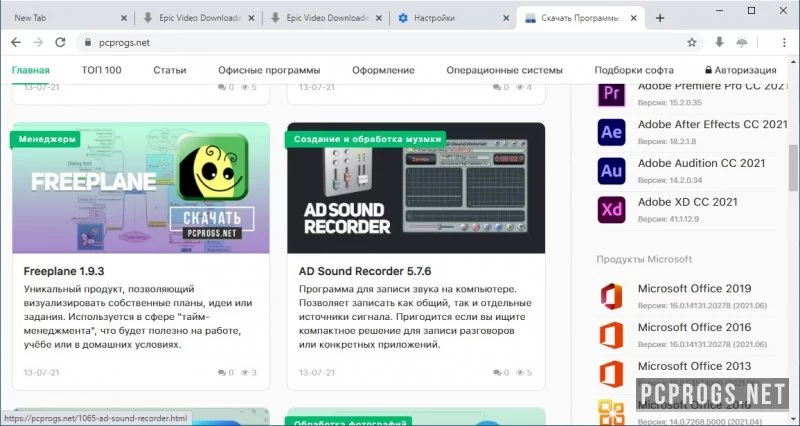The height and width of the screenshot is (426, 800).
Task: Click comments icon on AD Sound Recorder card
Action: [x=497, y=373]
